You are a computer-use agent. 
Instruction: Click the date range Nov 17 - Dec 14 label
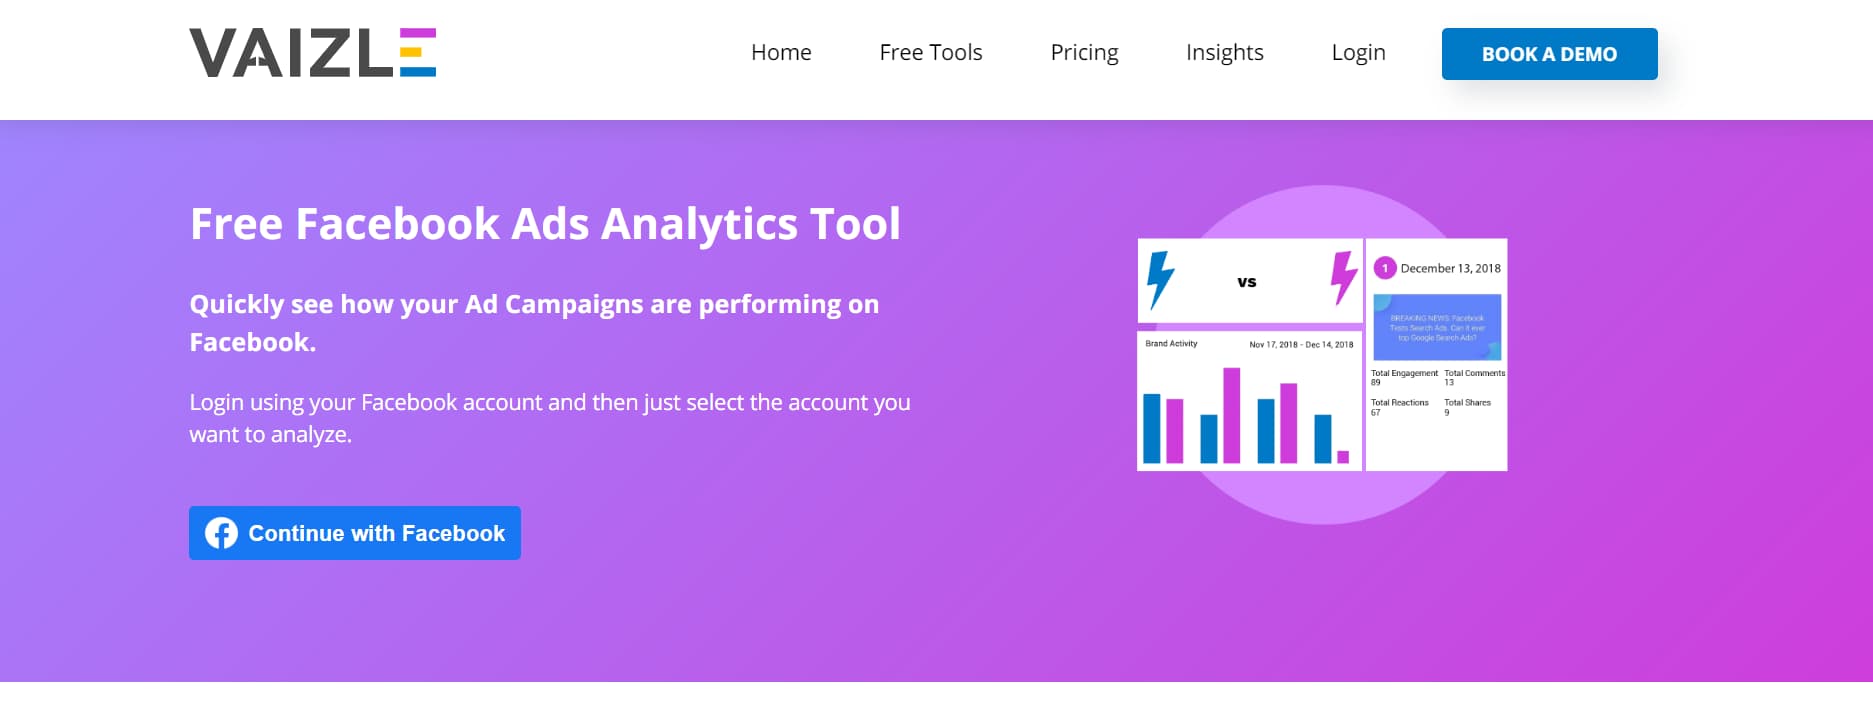[x=1301, y=344]
